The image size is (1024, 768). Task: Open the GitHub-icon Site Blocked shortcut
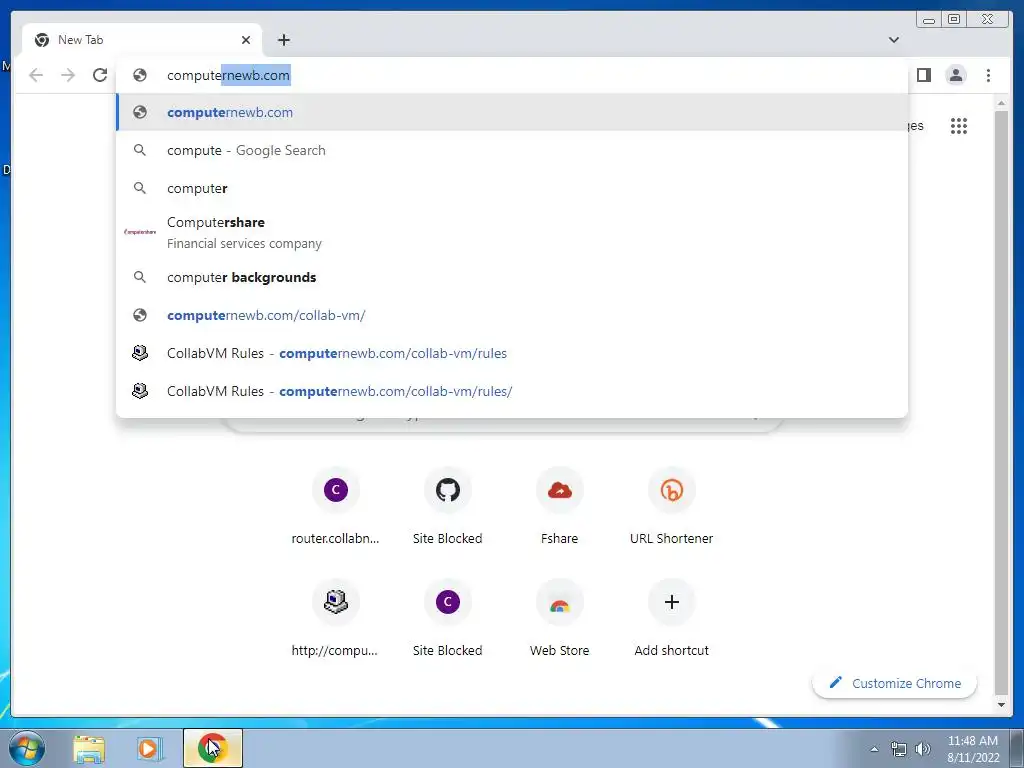(447, 505)
